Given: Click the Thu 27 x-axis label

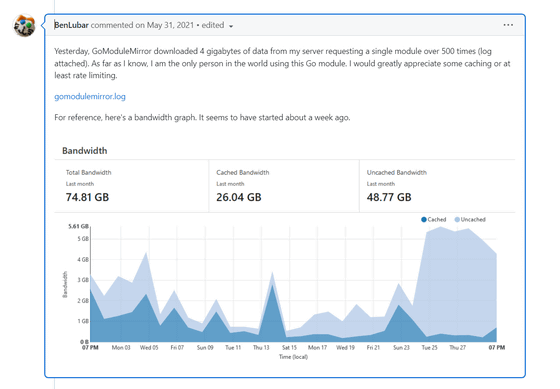Looking at the screenshot, I should pos(458,348).
